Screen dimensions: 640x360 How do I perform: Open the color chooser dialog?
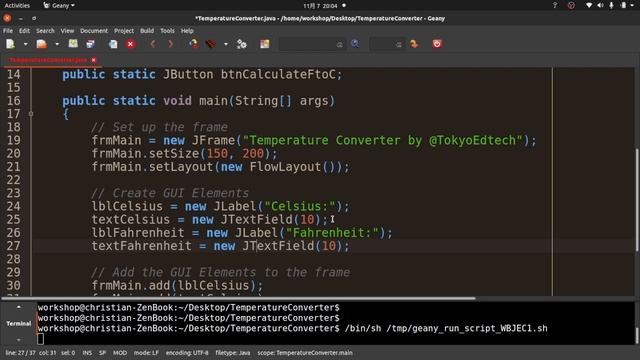click(x=265, y=44)
